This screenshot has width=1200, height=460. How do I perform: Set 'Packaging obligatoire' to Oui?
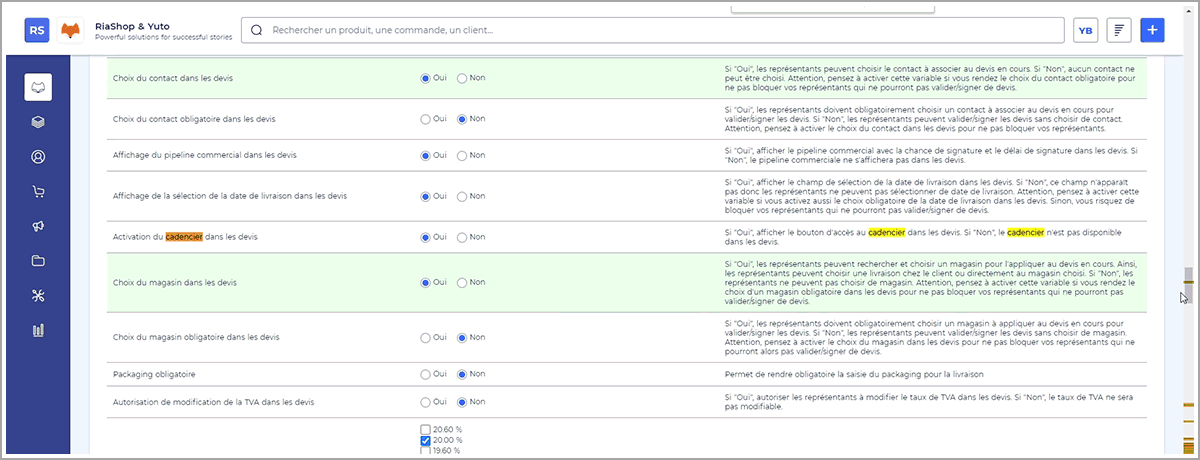(426, 374)
